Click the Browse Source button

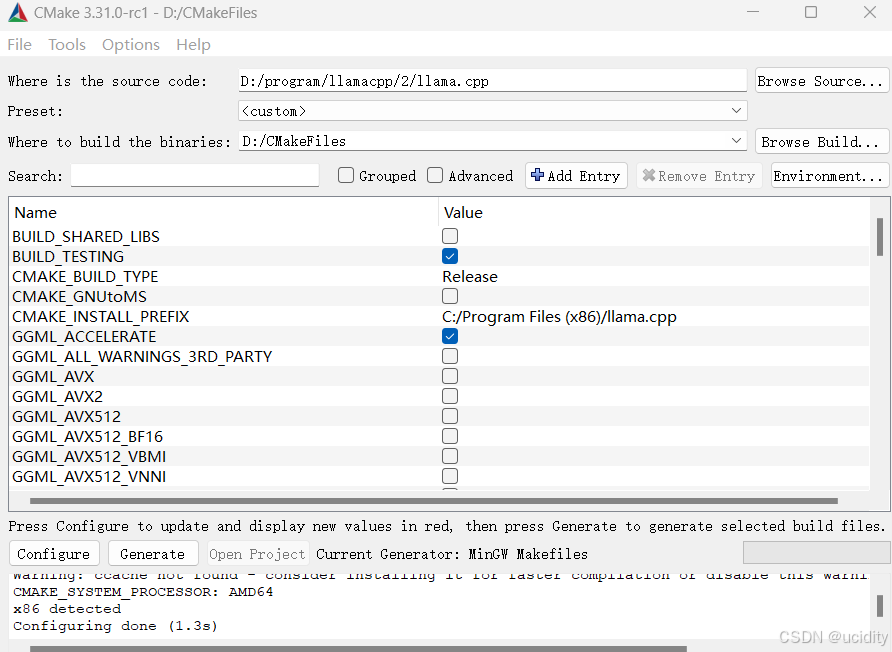[821, 81]
